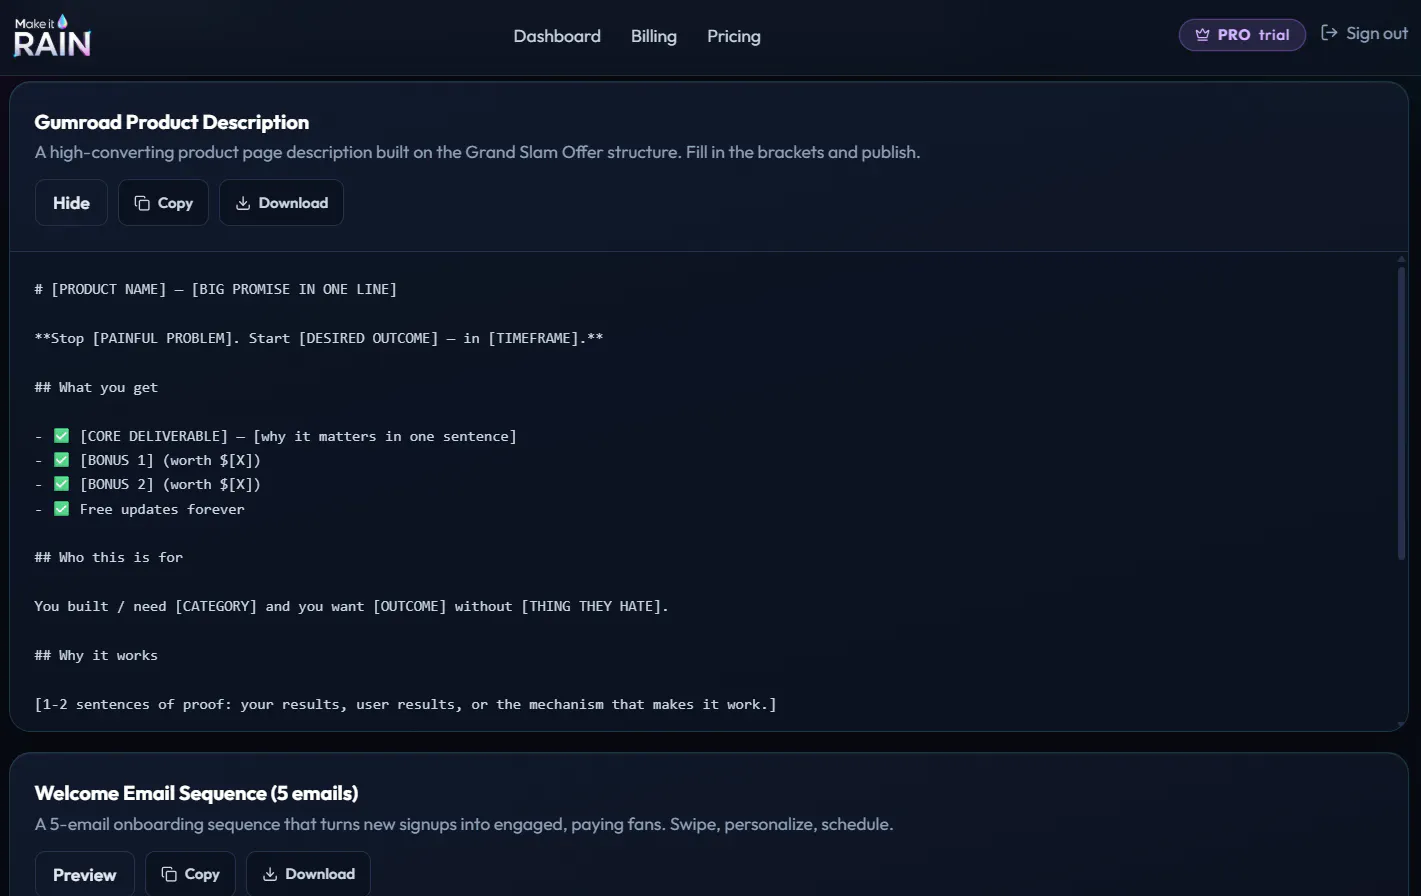Click the crown icon in PRO trial badge
The width and height of the screenshot is (1421, 896).
[x=1202, y=35]
